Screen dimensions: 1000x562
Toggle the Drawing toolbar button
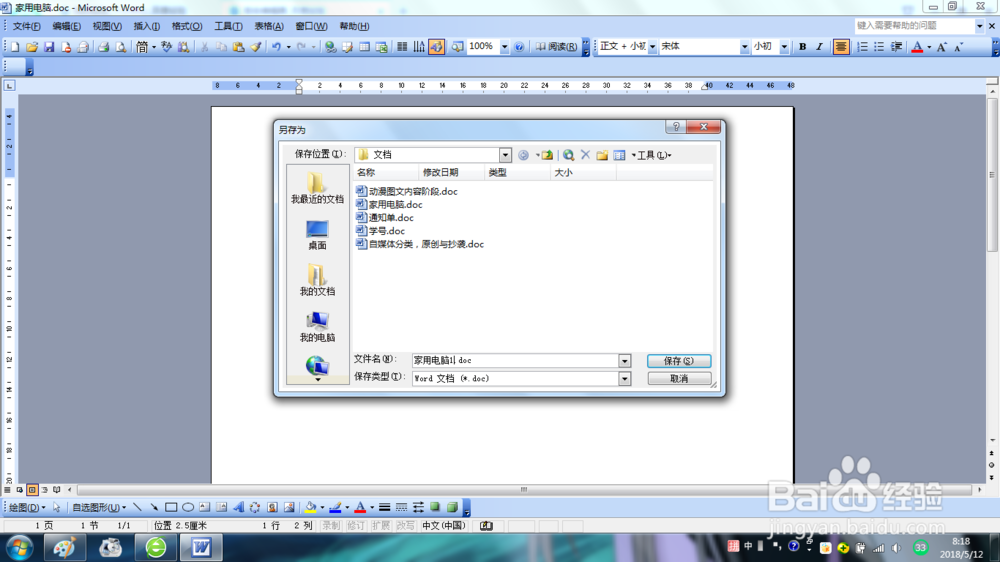click(436, 47)
